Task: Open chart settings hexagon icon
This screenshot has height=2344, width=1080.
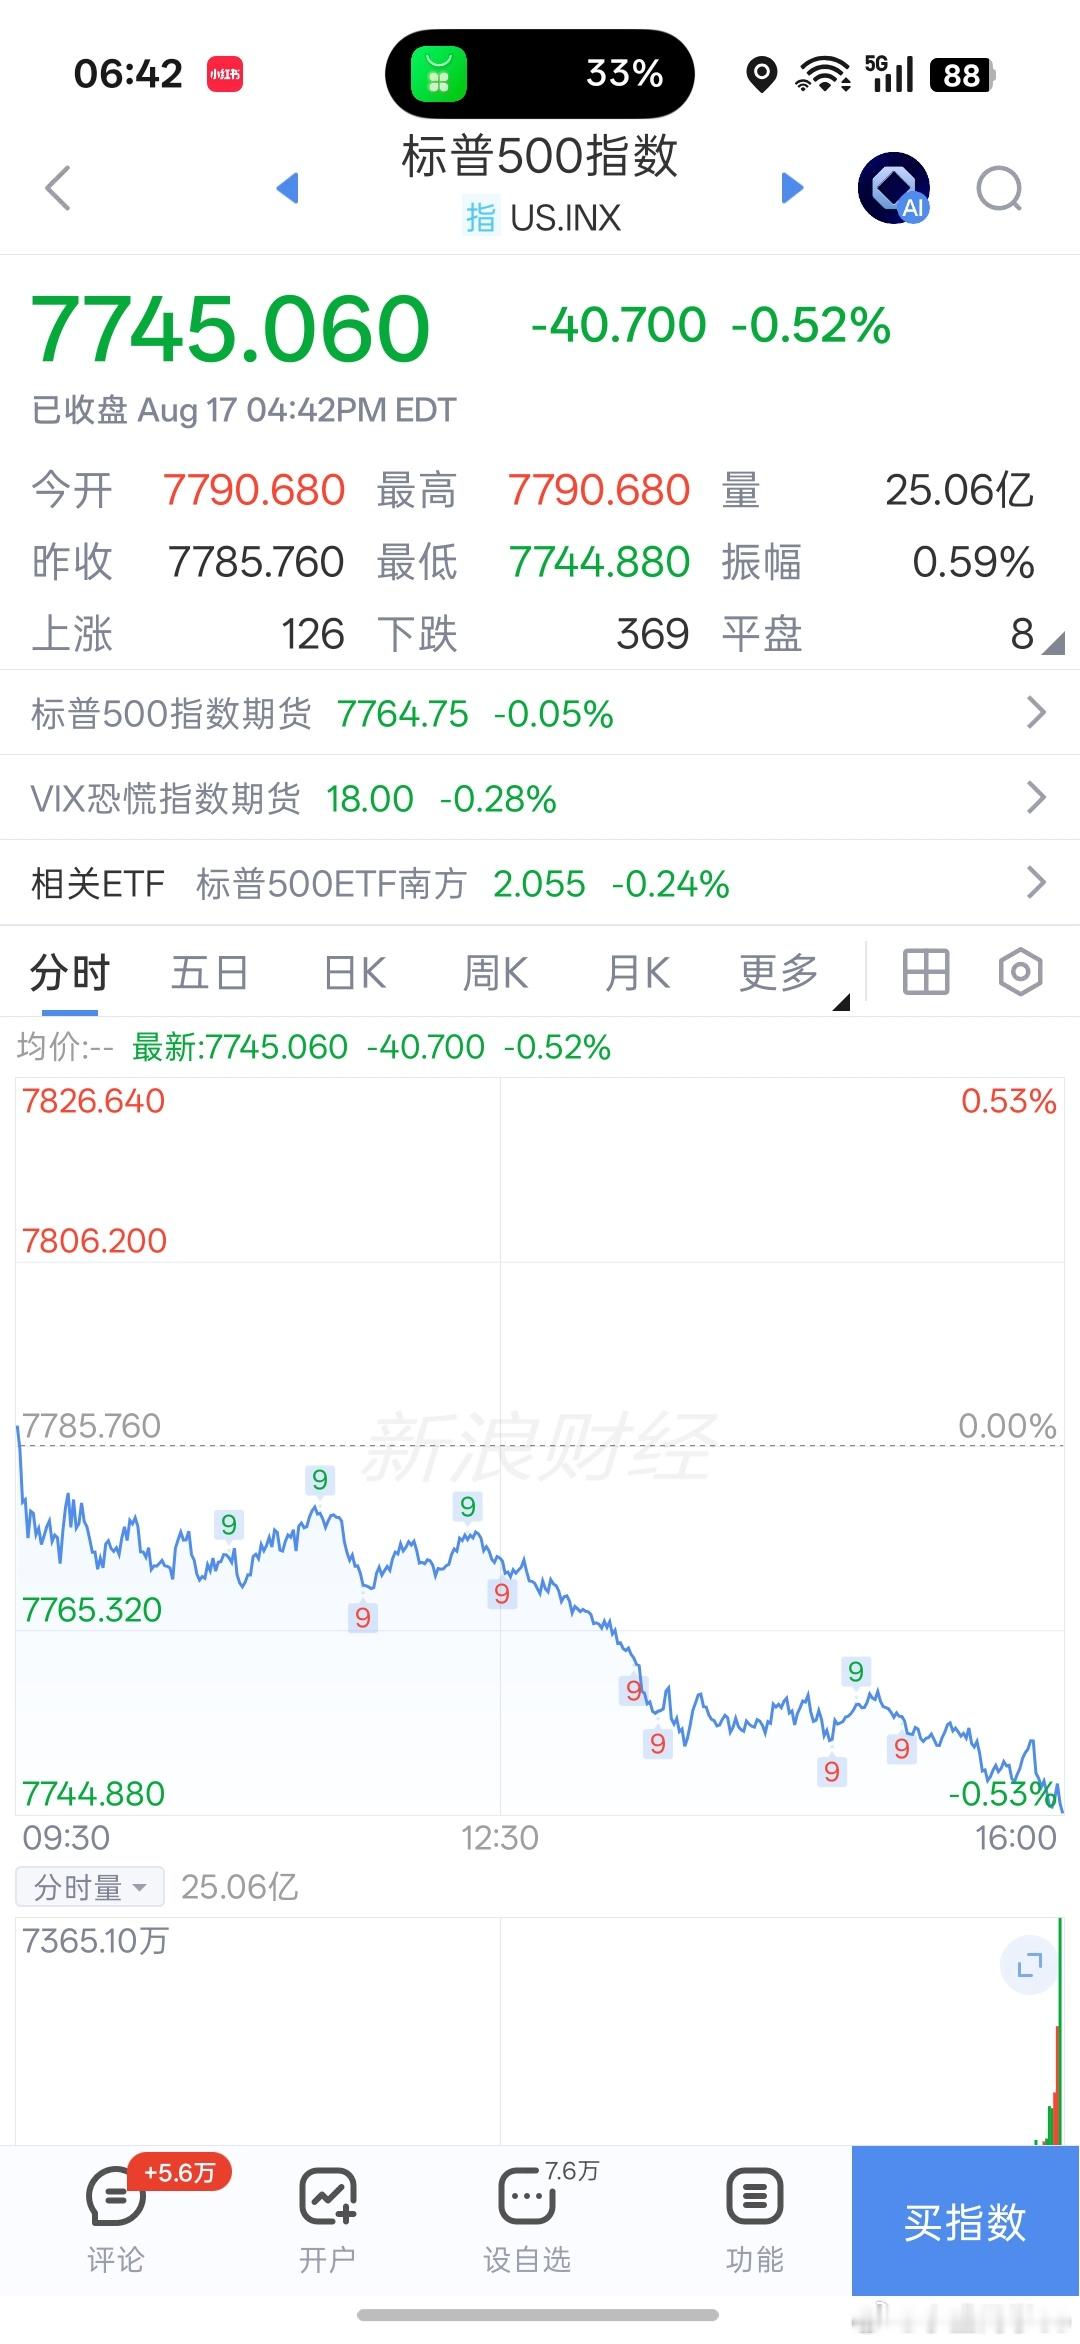Action: point(1021,972)
